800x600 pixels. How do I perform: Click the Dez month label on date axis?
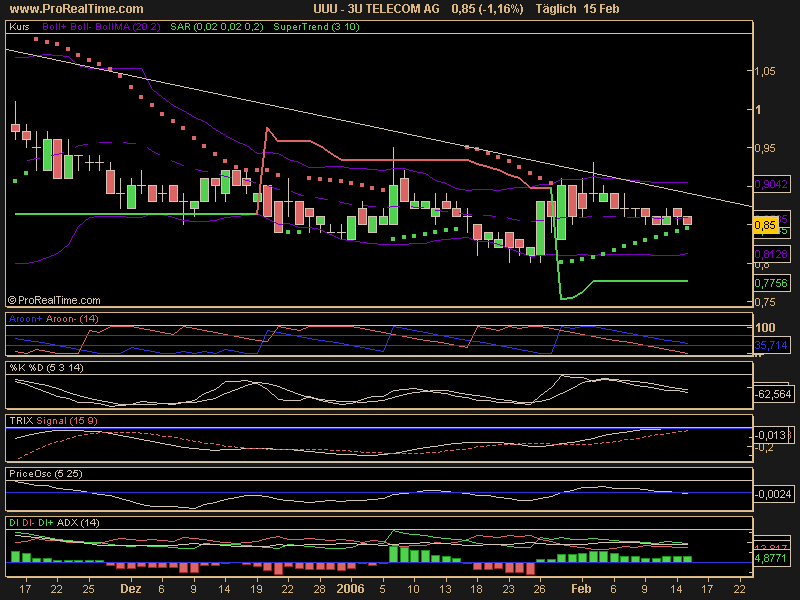click(x=131, y=589)
